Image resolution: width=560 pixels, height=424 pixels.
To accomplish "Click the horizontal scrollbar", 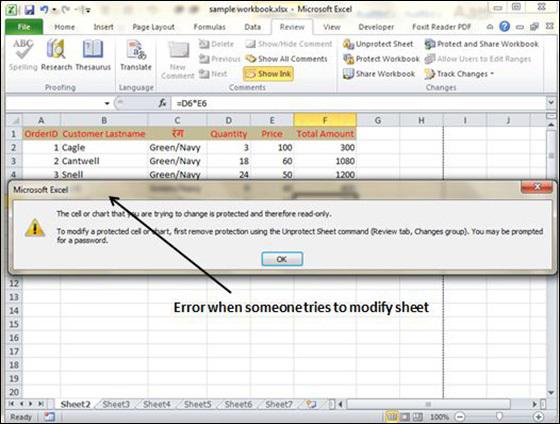I will [x=428, y=404].
